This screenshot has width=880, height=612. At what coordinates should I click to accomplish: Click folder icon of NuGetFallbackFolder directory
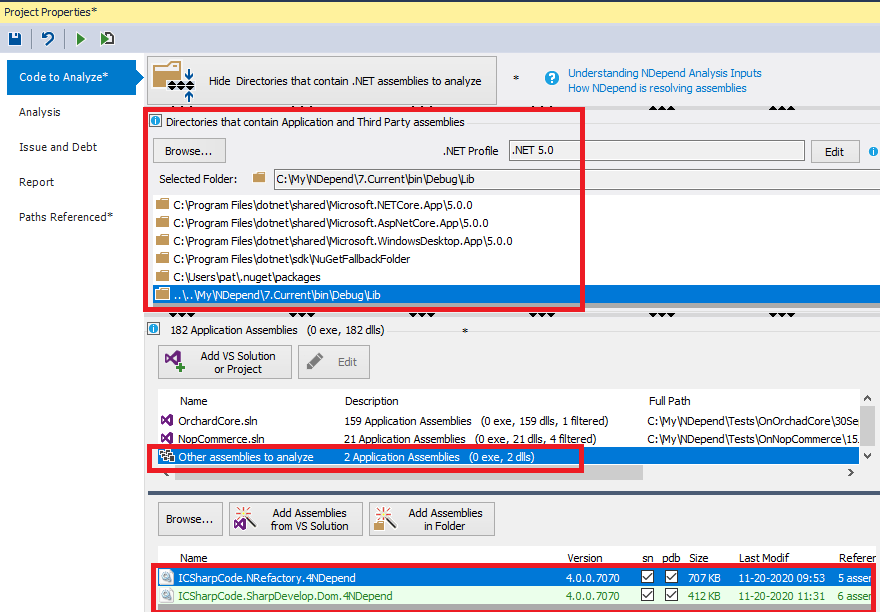click(x=163, y=258)
